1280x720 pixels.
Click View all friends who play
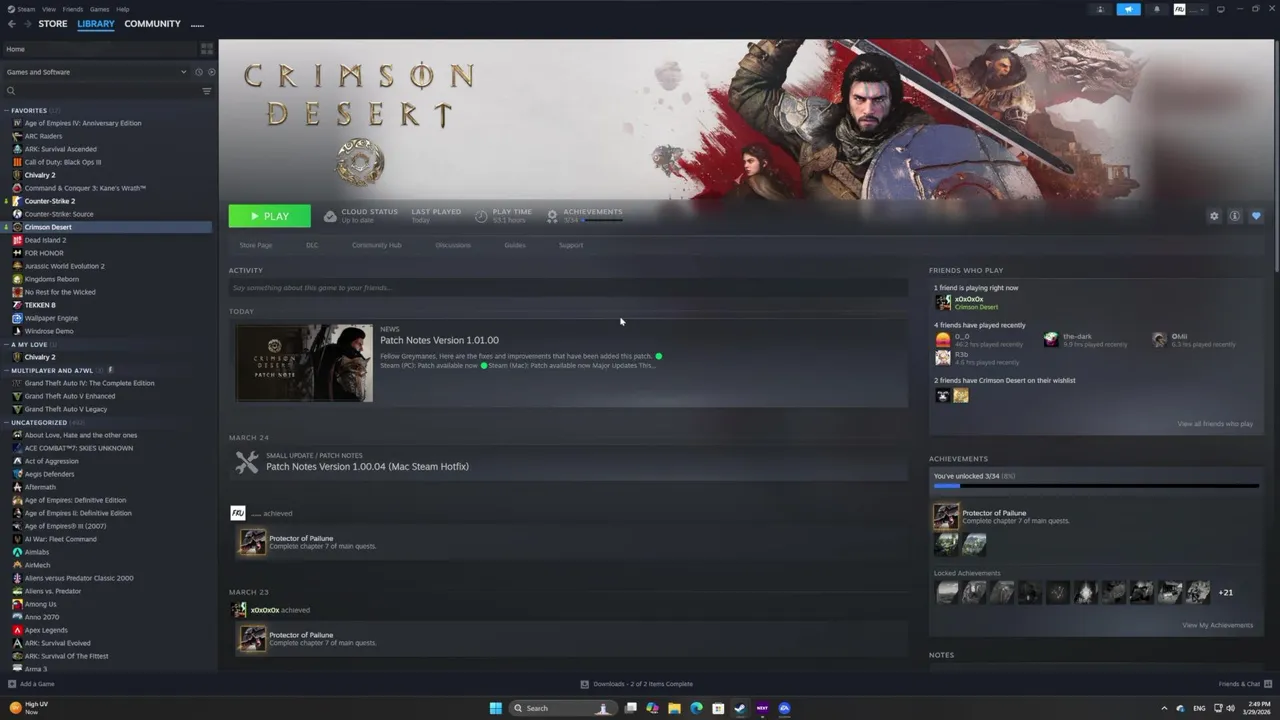pos(1215,424)
